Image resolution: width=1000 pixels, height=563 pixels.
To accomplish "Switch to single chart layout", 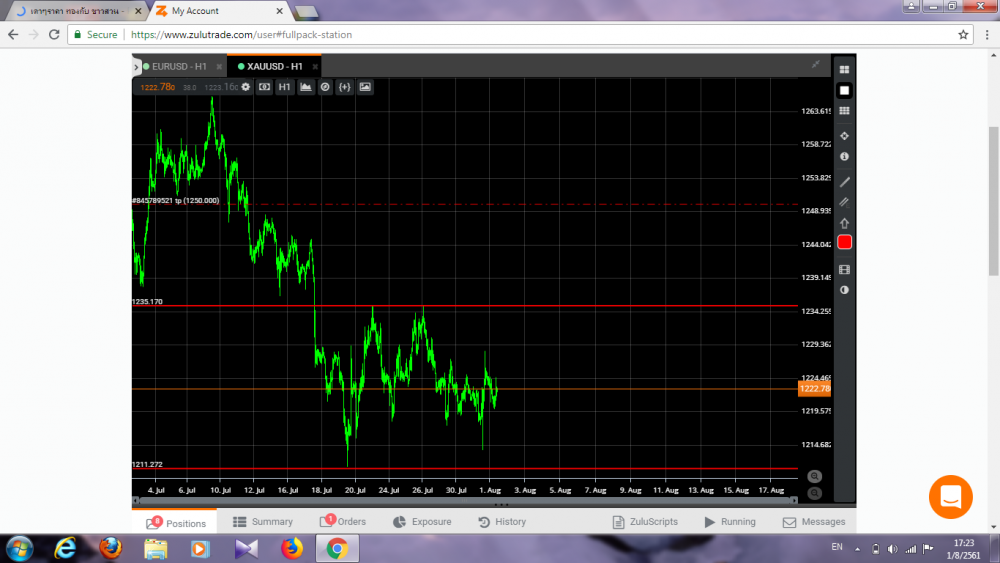I will click(844, 90).
